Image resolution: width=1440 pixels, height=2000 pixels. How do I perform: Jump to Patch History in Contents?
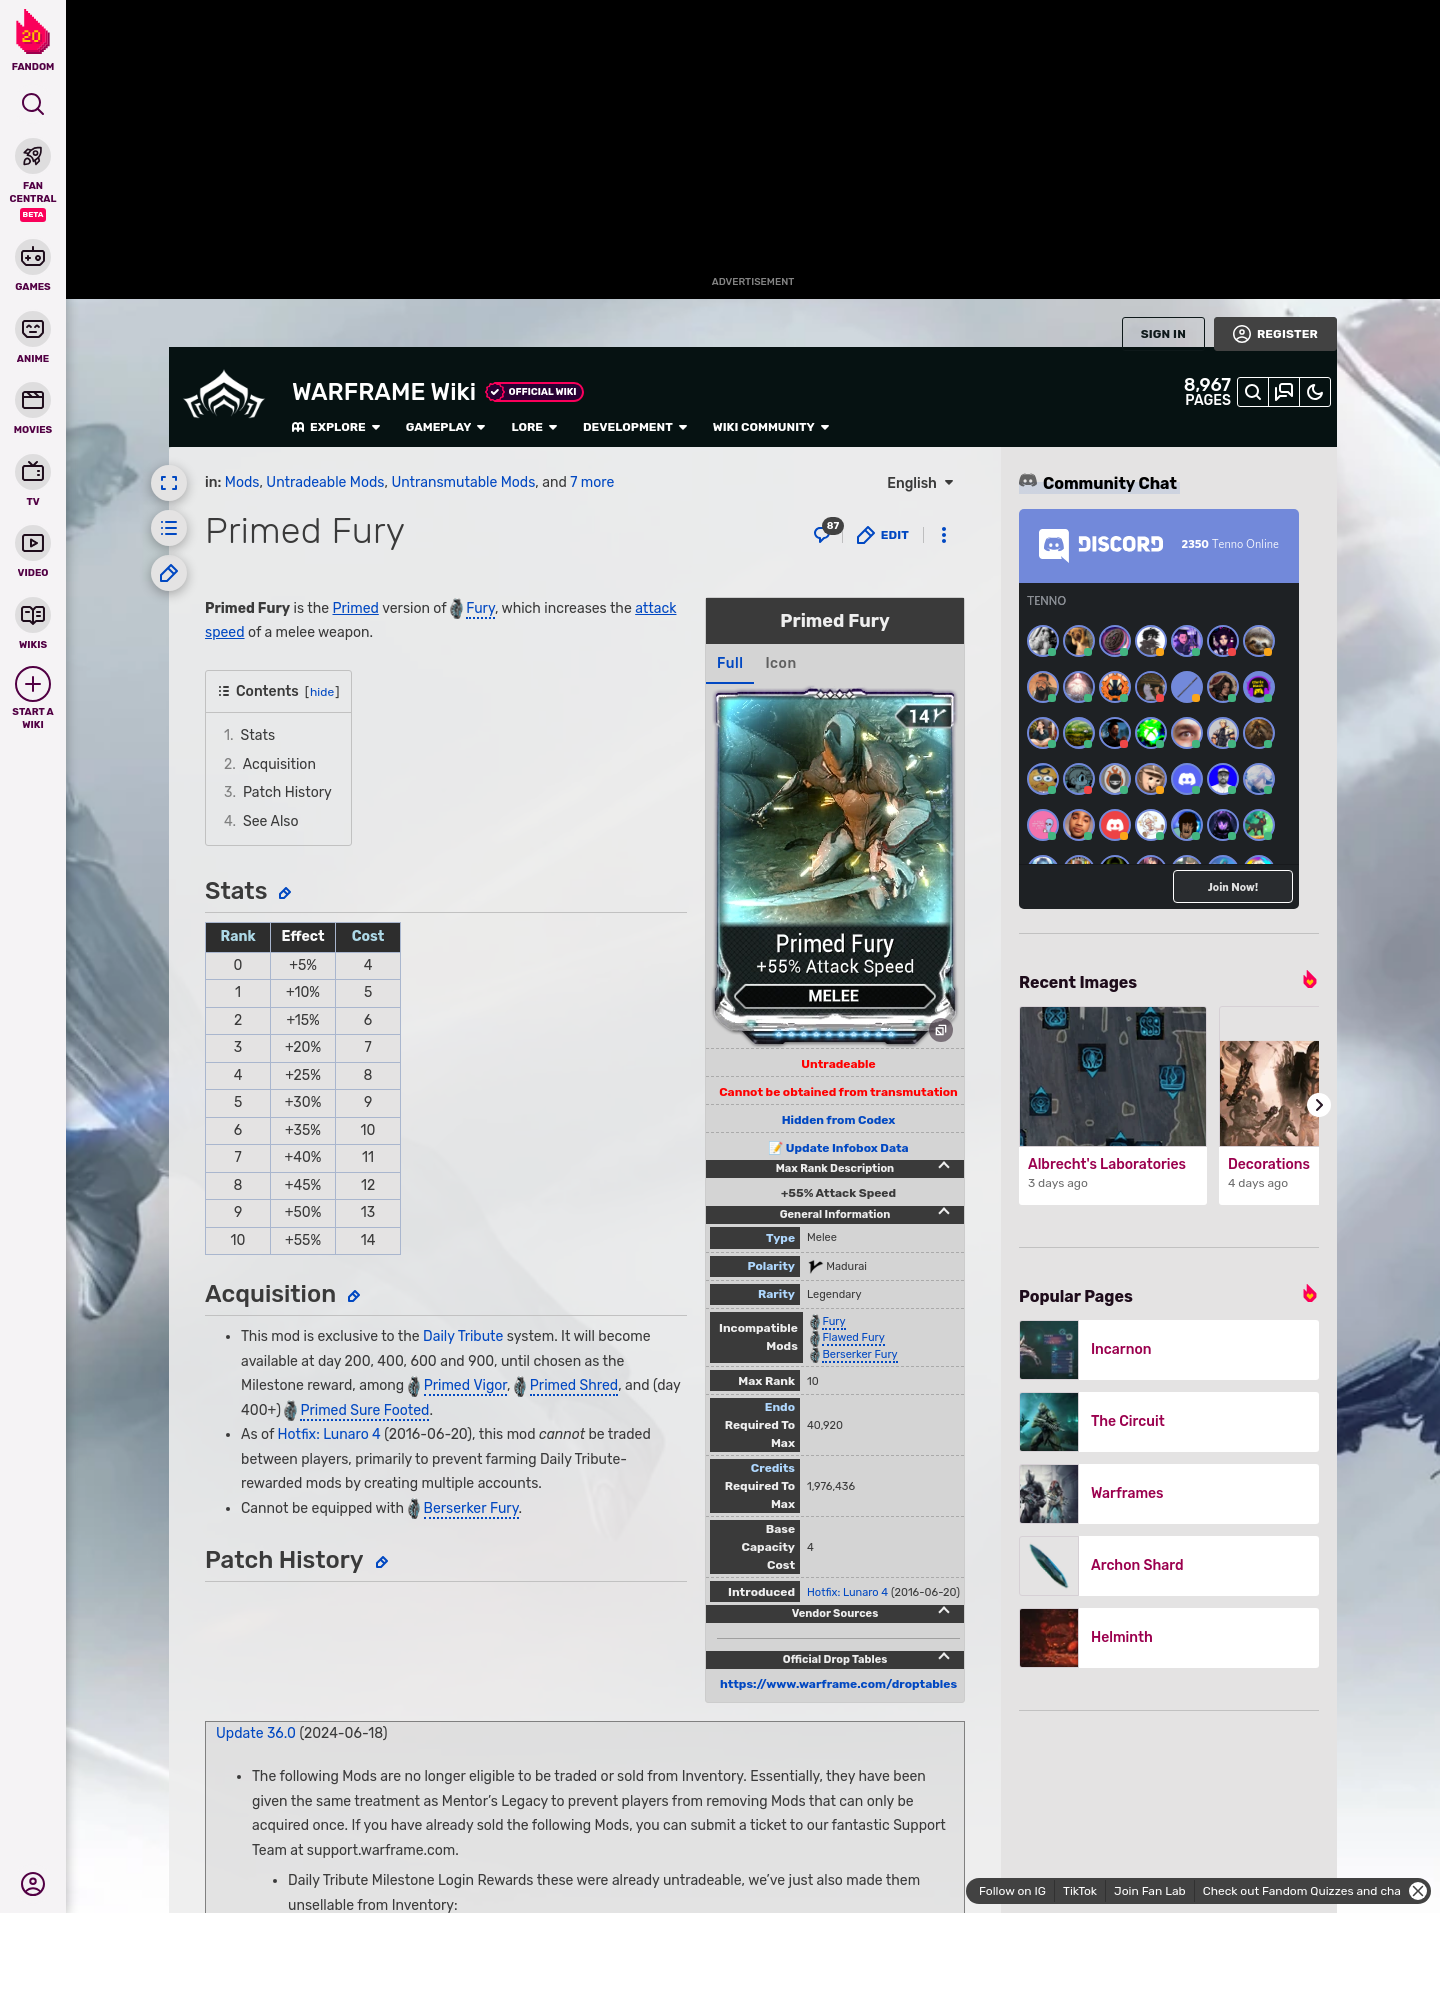coord(287,792)
